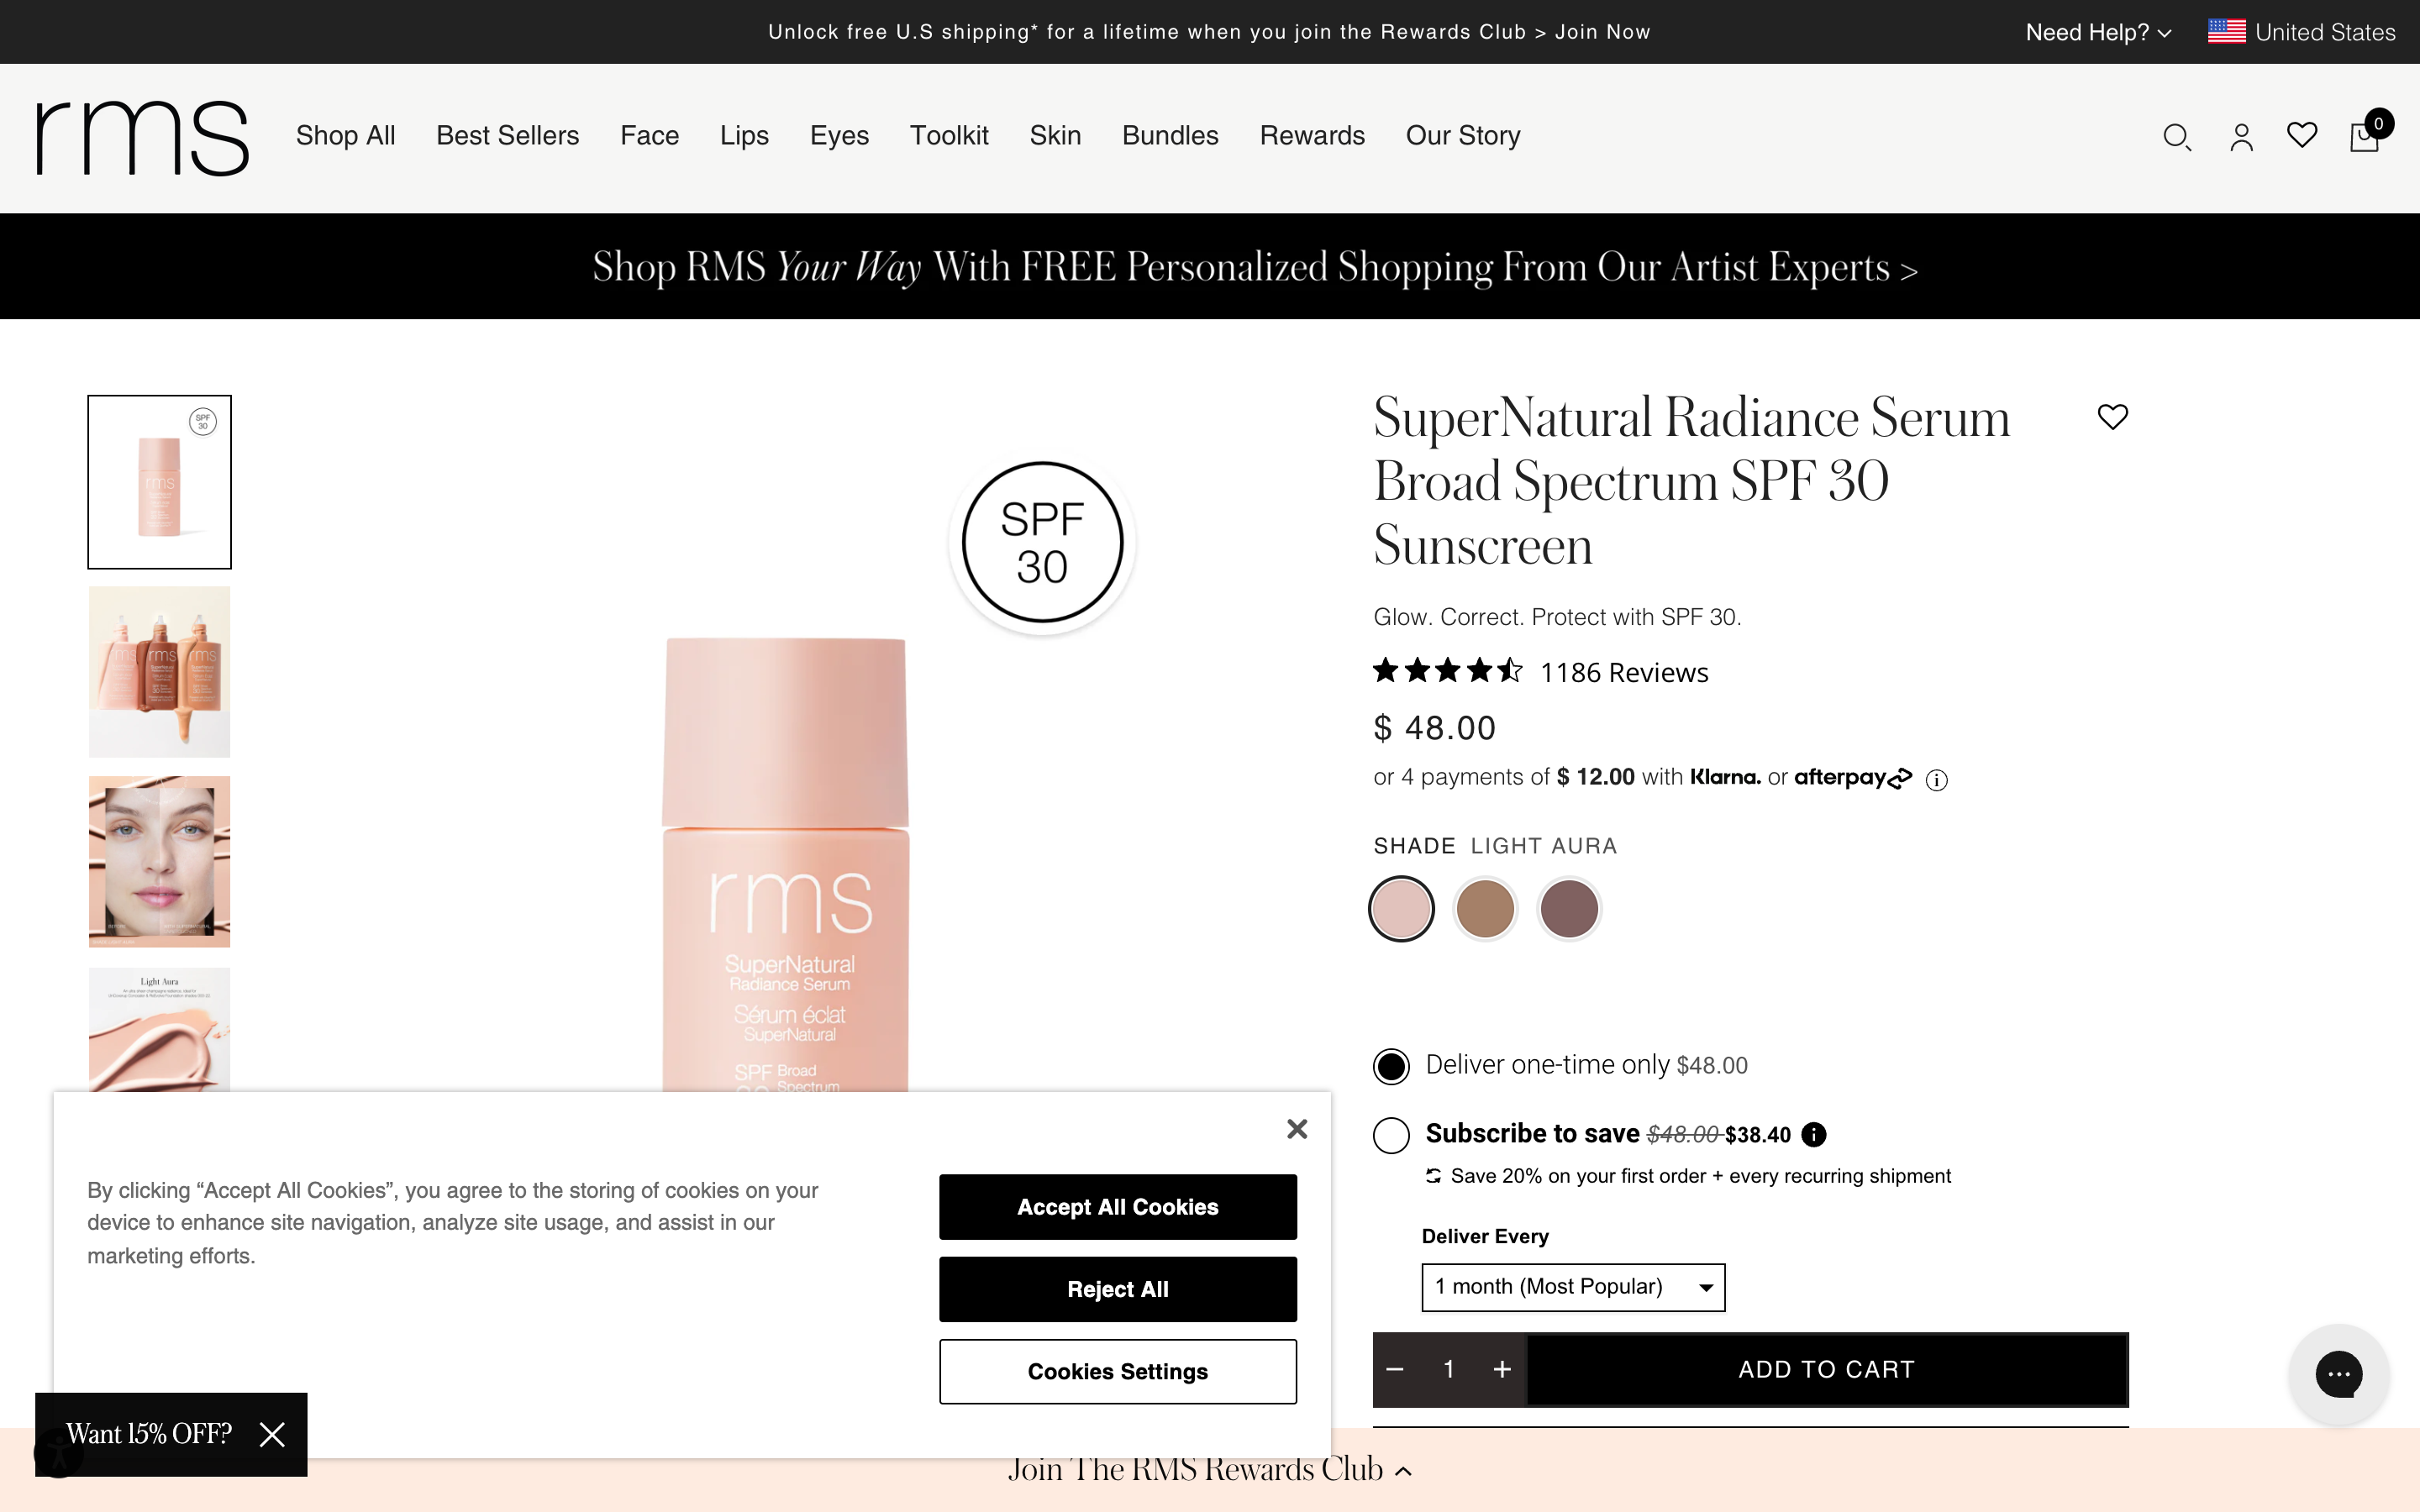Image resolution: width=2420 pixels, height=1512 pixels.
Task: Open the header wishlist heart icon
Action: tap(2302, 135)
